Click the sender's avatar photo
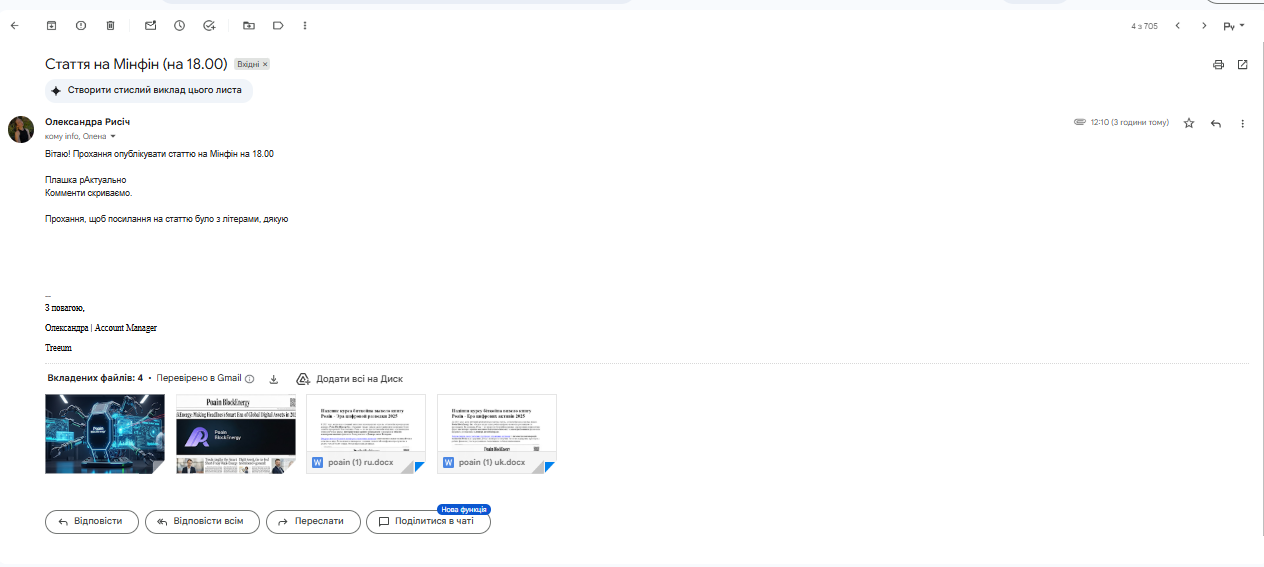 [21, 129]
